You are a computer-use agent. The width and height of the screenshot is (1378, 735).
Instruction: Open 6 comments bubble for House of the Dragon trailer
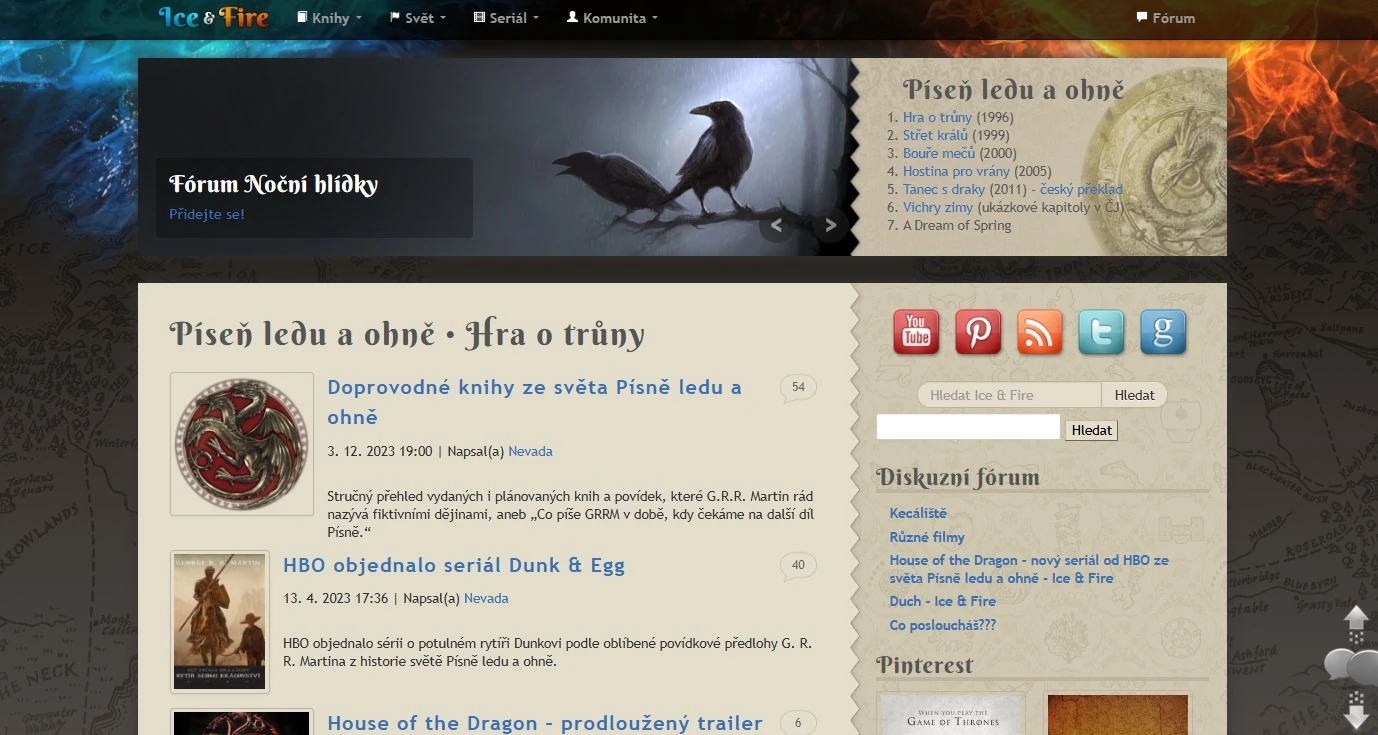click(798, 723)
